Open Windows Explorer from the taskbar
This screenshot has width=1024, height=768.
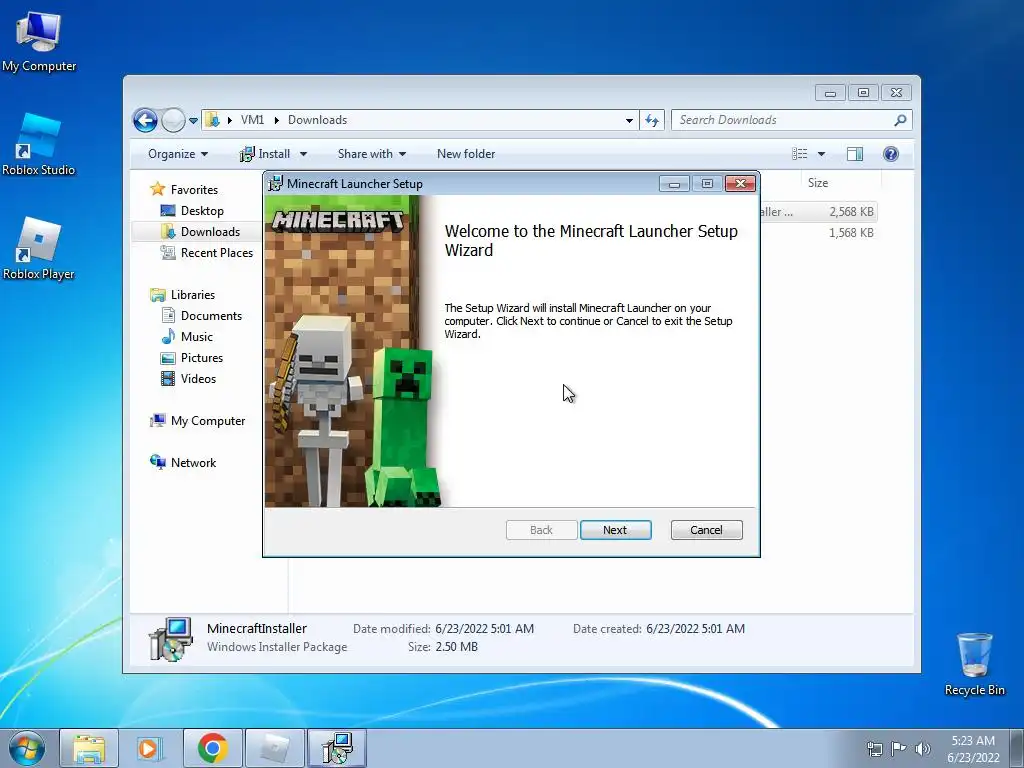coord(89,748)
